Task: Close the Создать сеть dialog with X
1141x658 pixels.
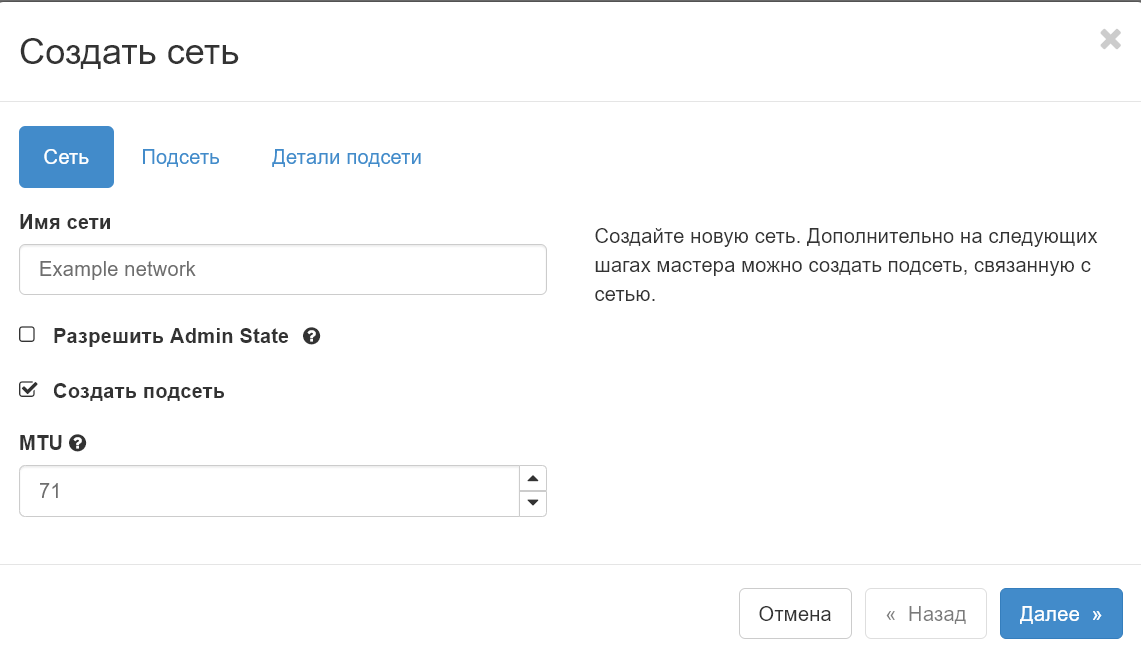Action: tap(1110, 39)
